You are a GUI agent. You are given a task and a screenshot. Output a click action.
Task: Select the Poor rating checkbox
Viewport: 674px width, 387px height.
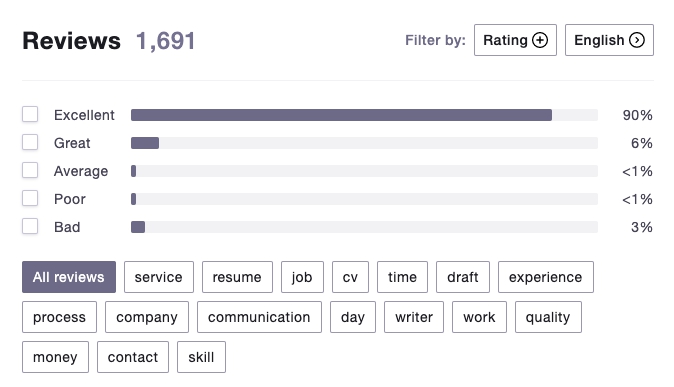[30, 199]
